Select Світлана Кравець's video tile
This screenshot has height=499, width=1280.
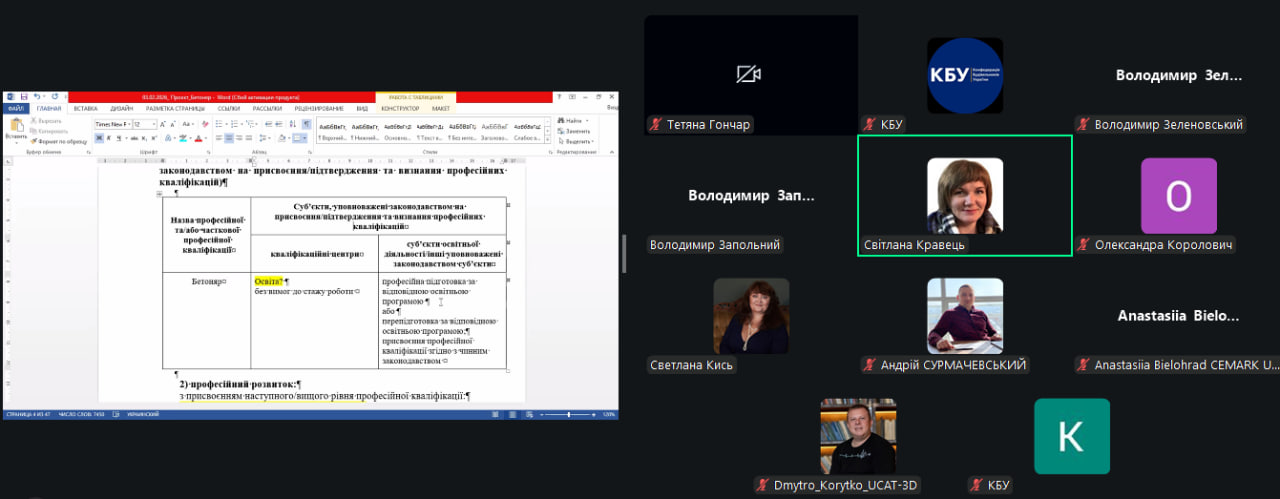[964, 196]
